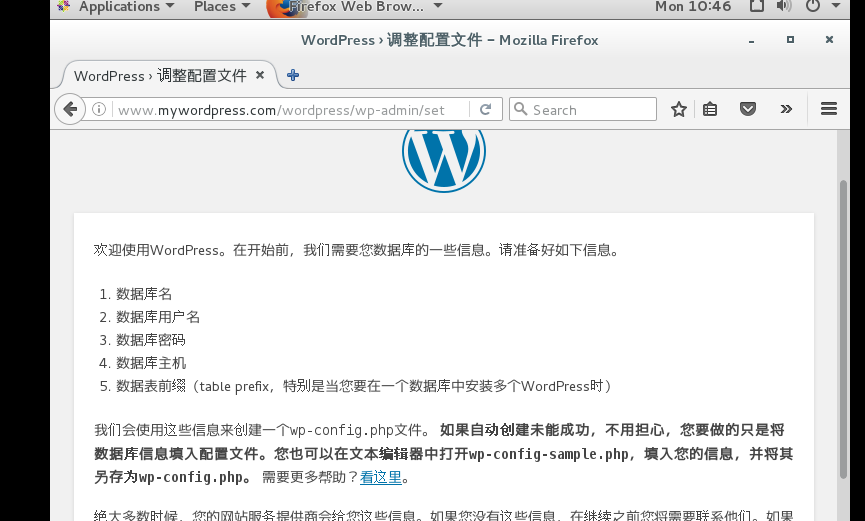Go back using the browser back arrow
The height and width of the screenshot is (521, 865).
click(70, 109)
